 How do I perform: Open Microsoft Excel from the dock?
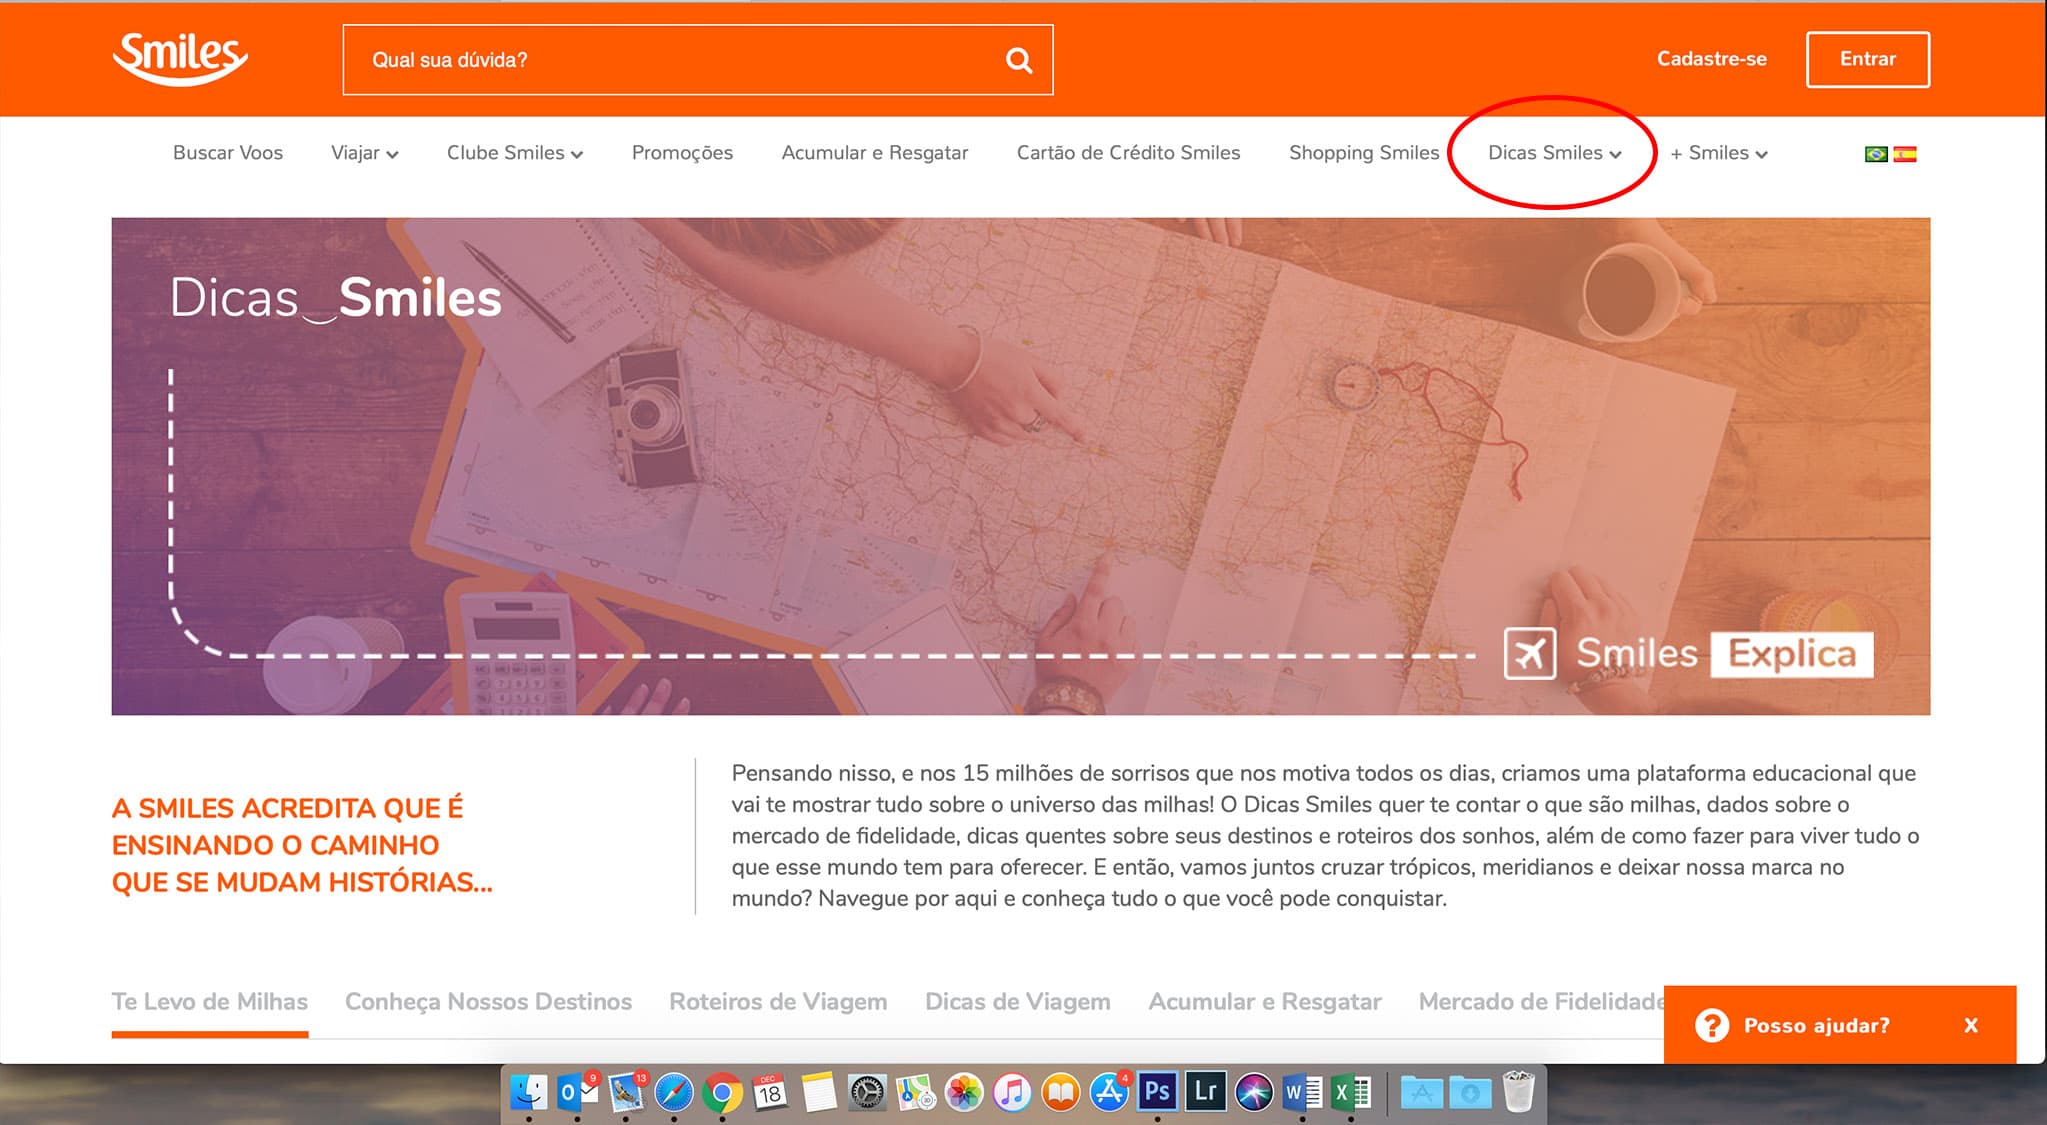pyautogui.click(x=1351, y=1092)
